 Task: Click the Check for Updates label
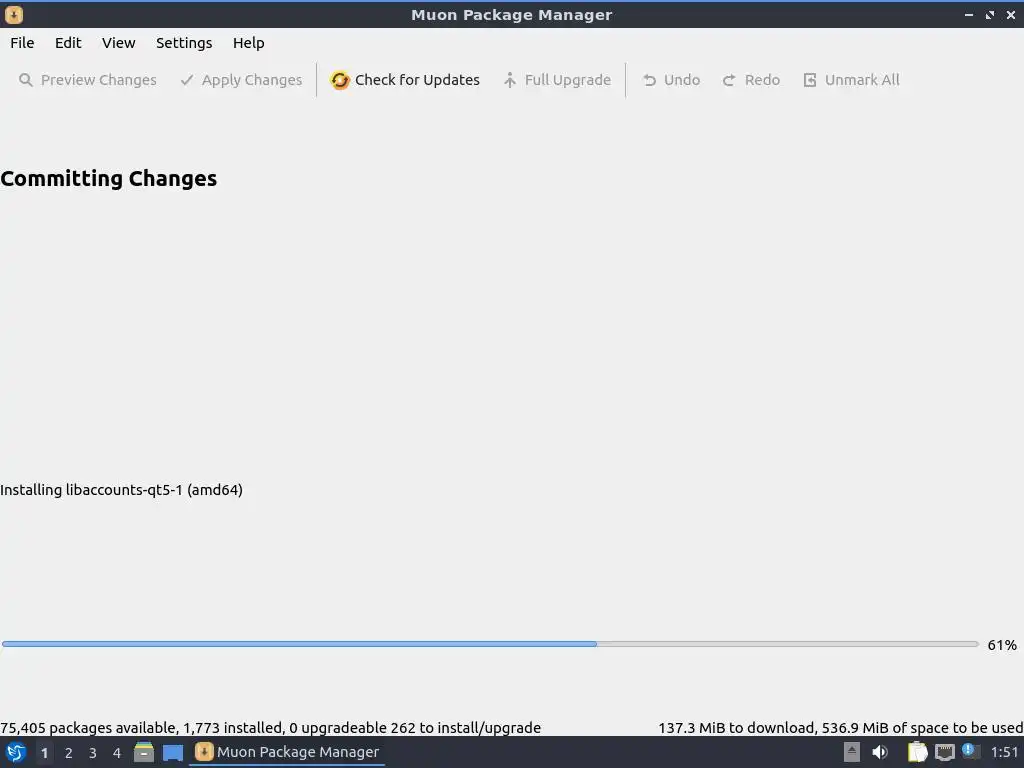(417, 80)
